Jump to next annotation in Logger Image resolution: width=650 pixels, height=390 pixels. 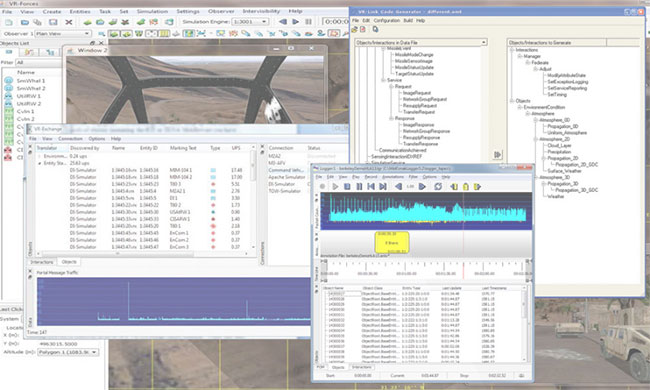pyautogui.click(x=478, y=187)
